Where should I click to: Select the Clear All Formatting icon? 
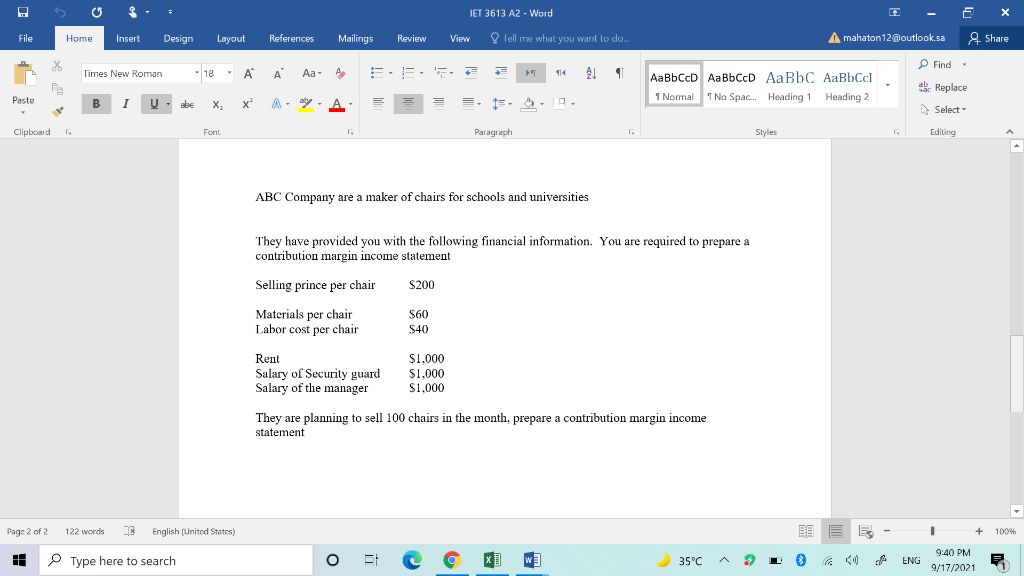pyautogui.click(x=340, y=74)
